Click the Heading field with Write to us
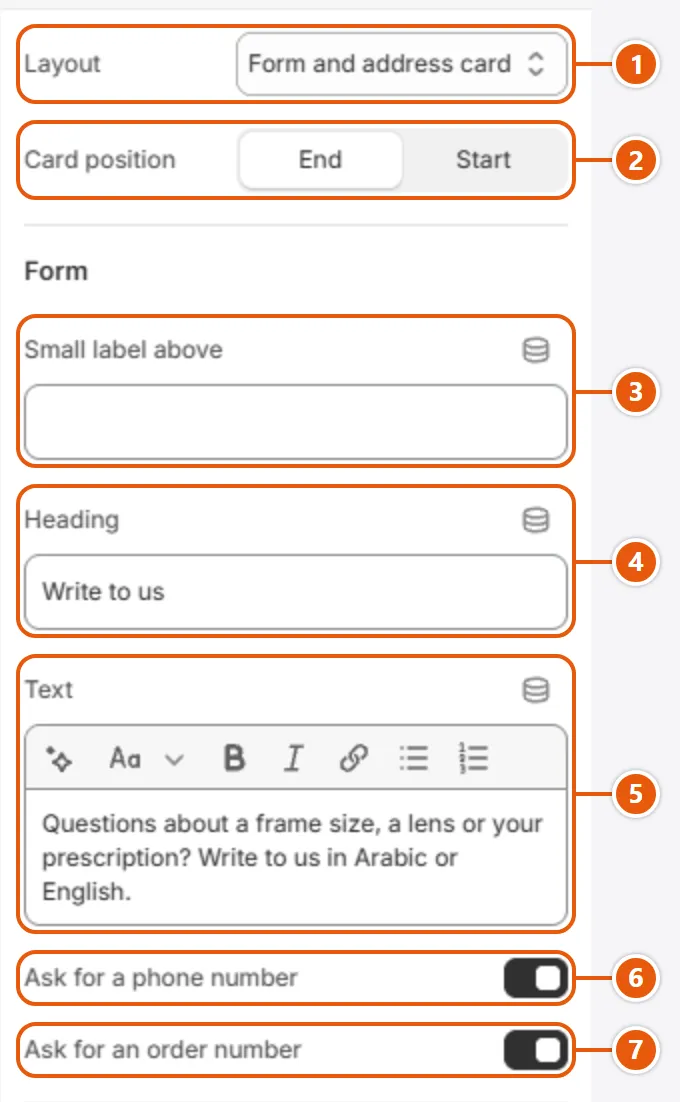The width and height of the screenshot is (680, 1102). pos(296,592)
